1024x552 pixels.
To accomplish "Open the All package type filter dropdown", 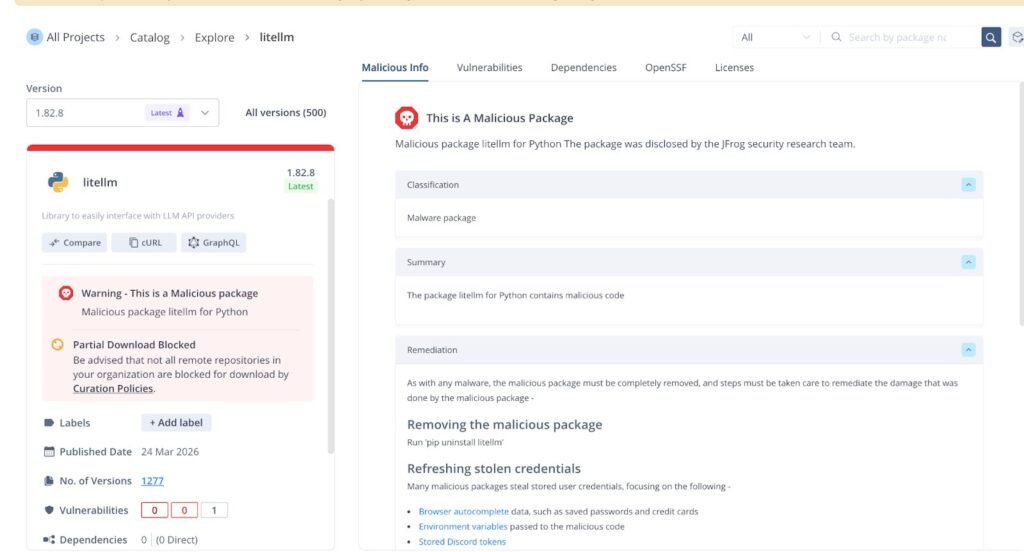I will pos(775,38).
